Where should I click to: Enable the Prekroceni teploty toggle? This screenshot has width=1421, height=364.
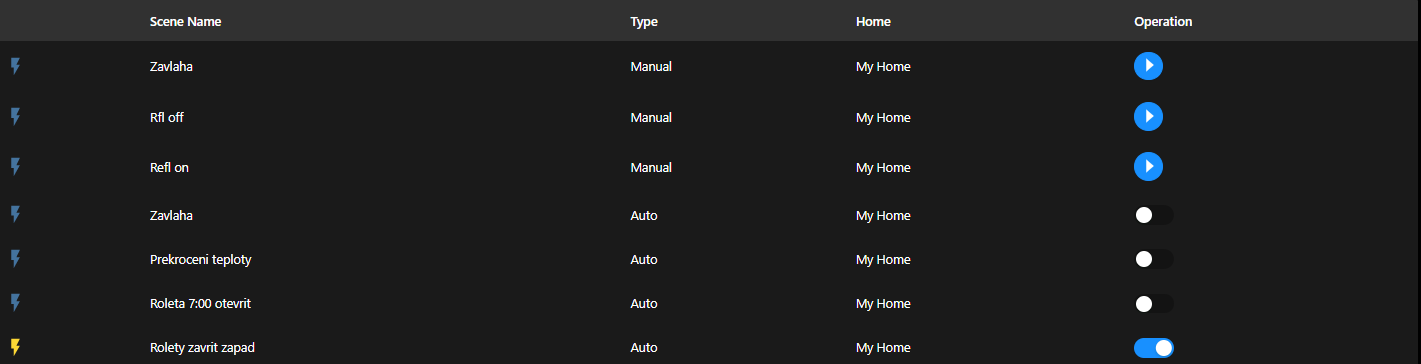pos(1154,259)
